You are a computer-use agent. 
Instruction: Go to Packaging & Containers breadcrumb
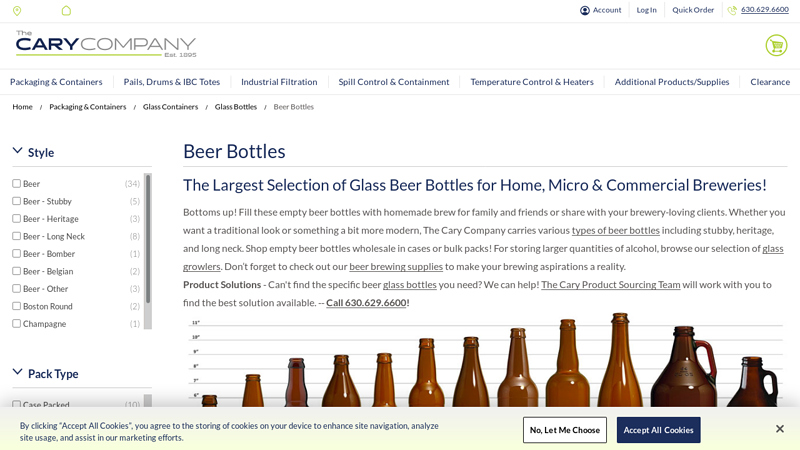pos(88,107)
